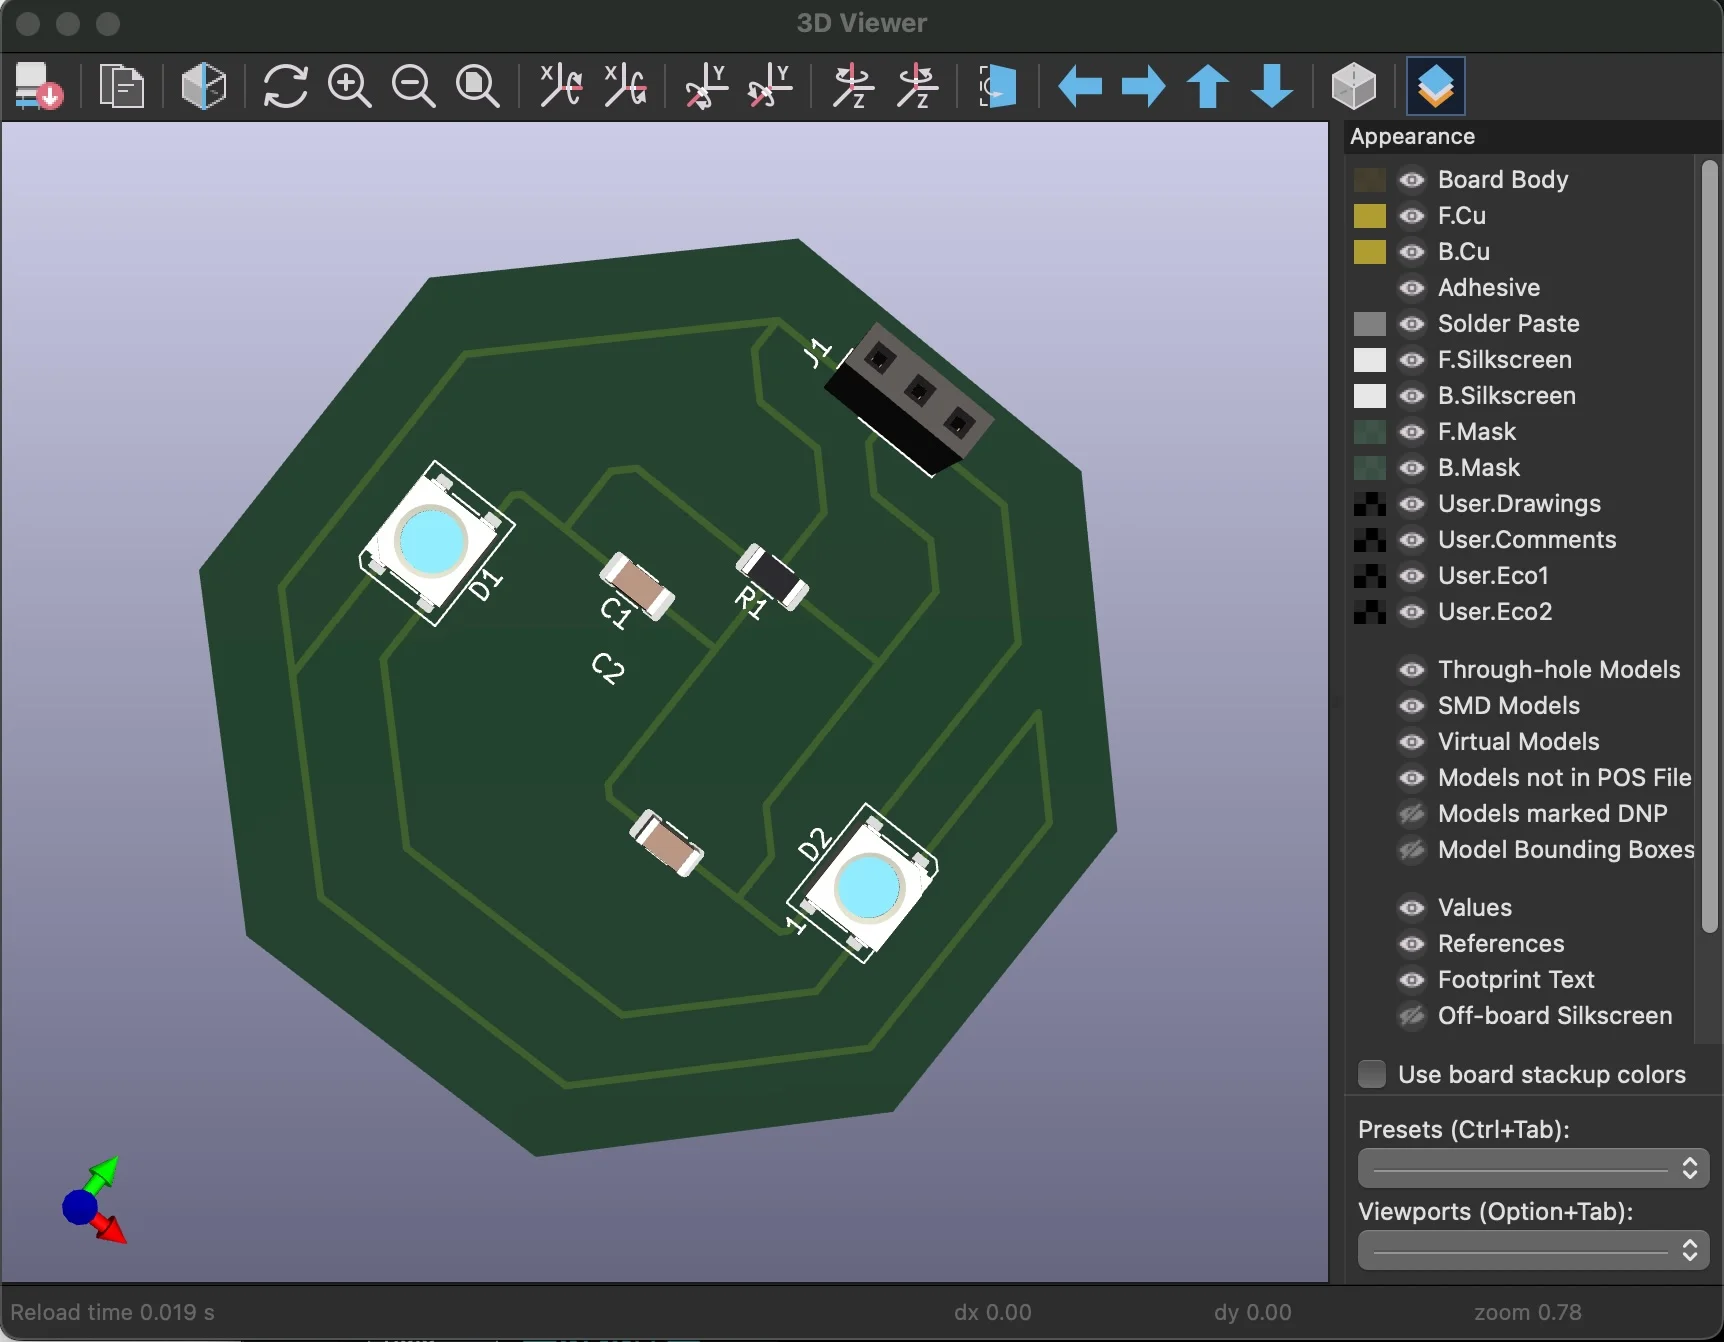Copy 3D image to clipboard
This screenshot has height=1342, width=1724.
pyautogui.click(x=122, y=86)
